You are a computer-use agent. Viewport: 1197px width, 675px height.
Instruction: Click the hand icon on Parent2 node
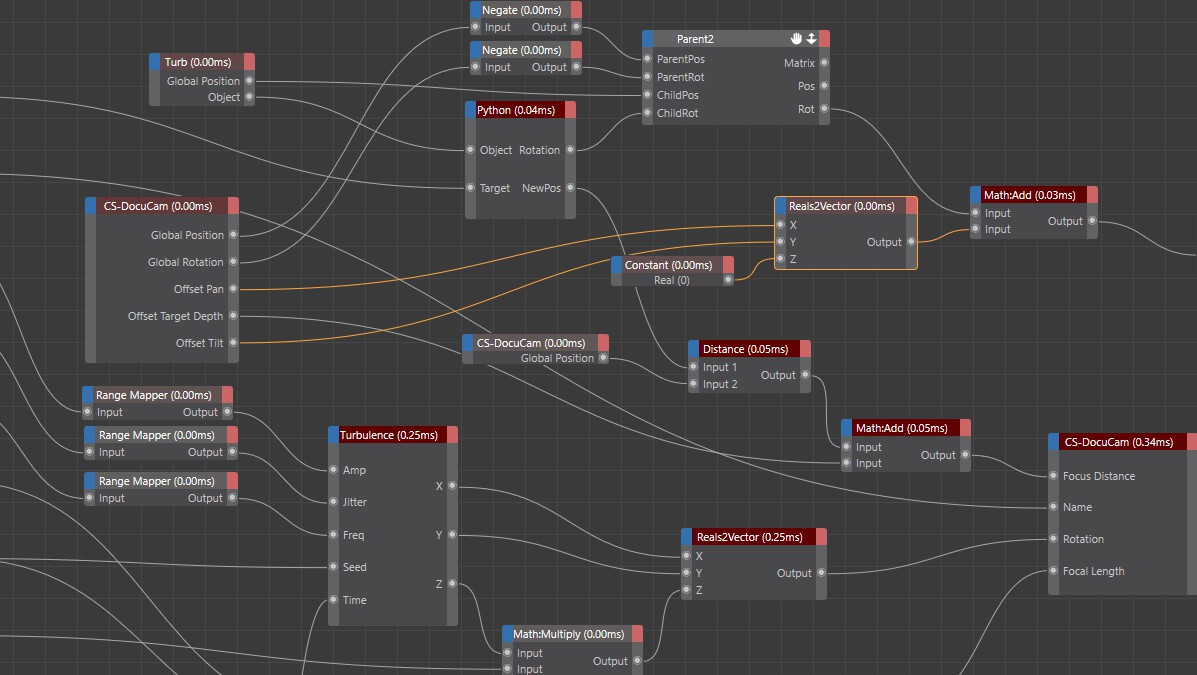click(x=796, y=38)
